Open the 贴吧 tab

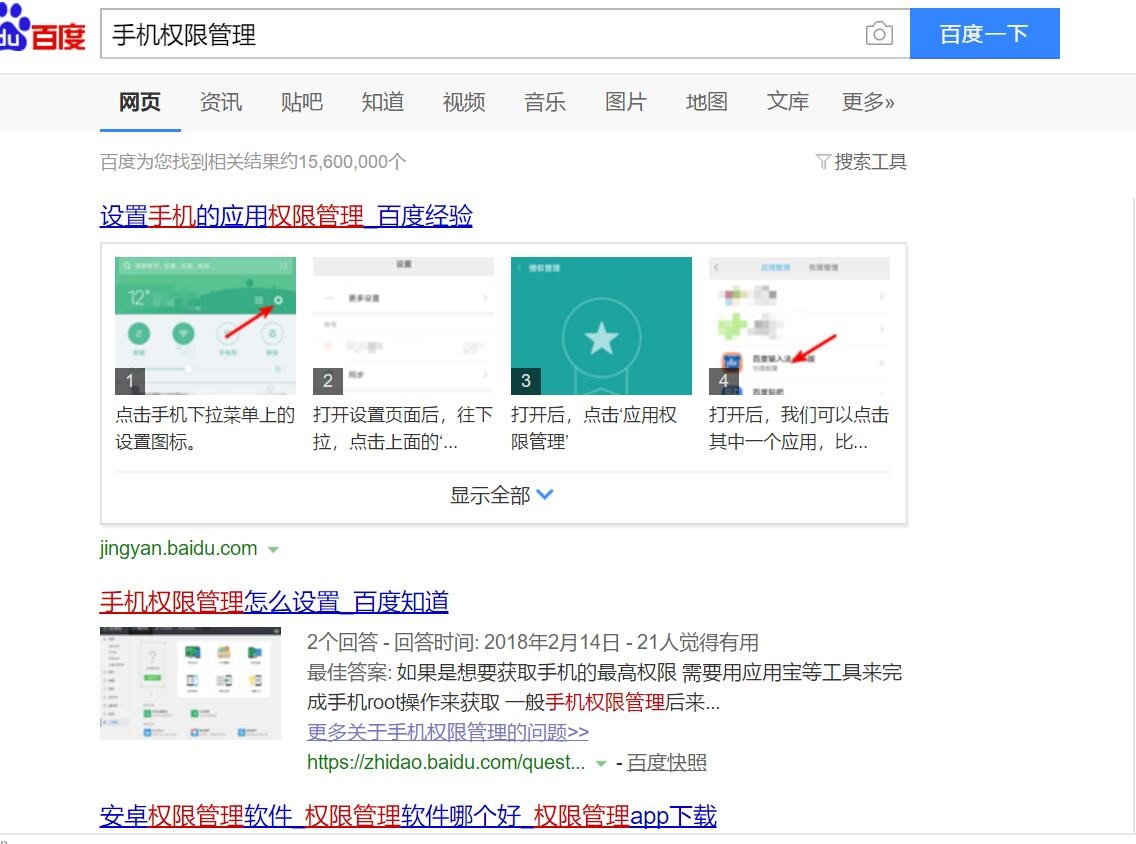pyautogui.click(x=302, y=102)
